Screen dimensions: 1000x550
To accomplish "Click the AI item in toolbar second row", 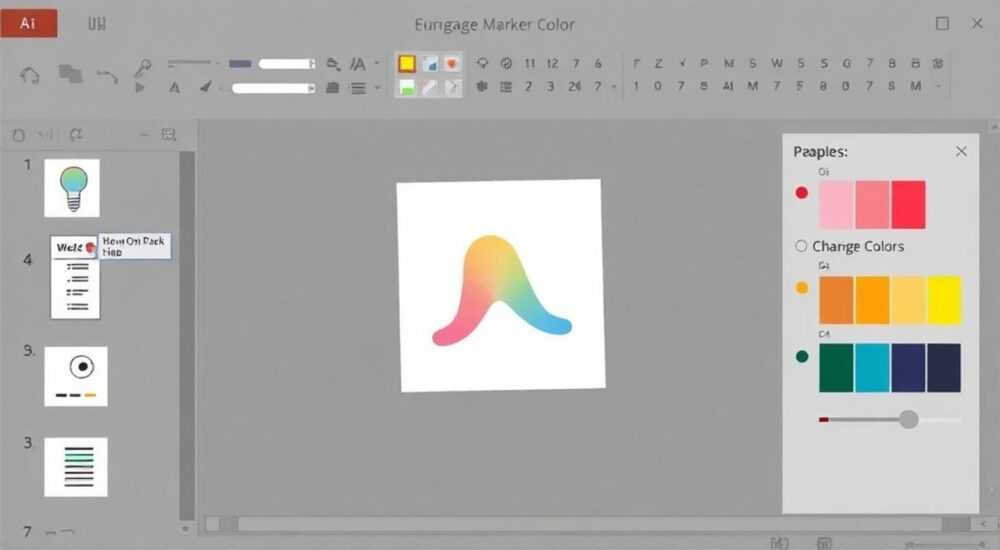I will 728,86.
